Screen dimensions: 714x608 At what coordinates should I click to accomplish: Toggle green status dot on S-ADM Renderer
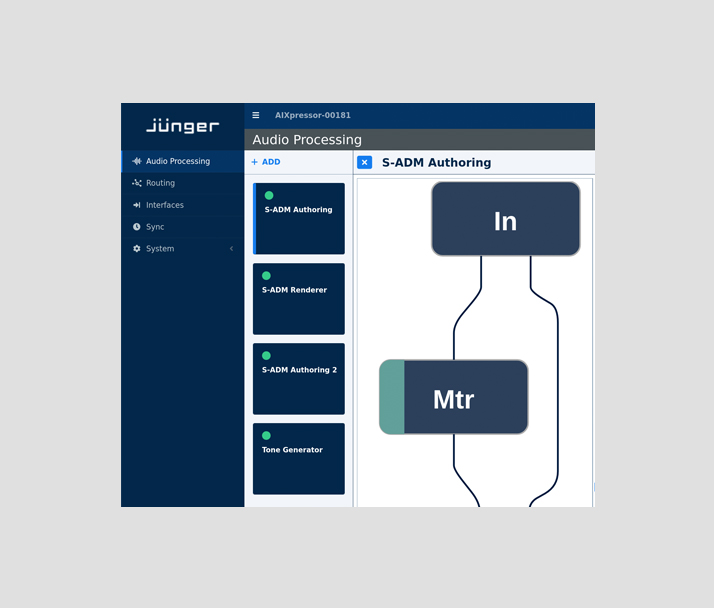coord(266,276)
